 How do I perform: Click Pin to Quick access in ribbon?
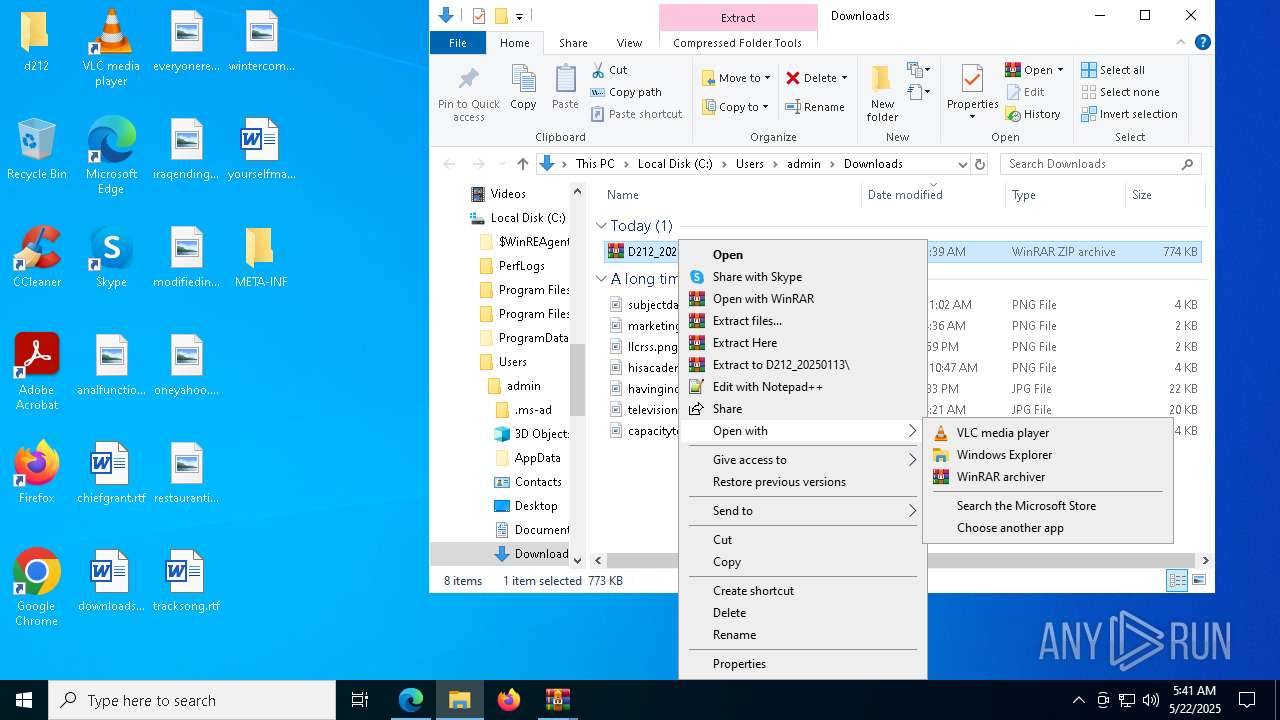pyautogui.click(x=468, y=95)
